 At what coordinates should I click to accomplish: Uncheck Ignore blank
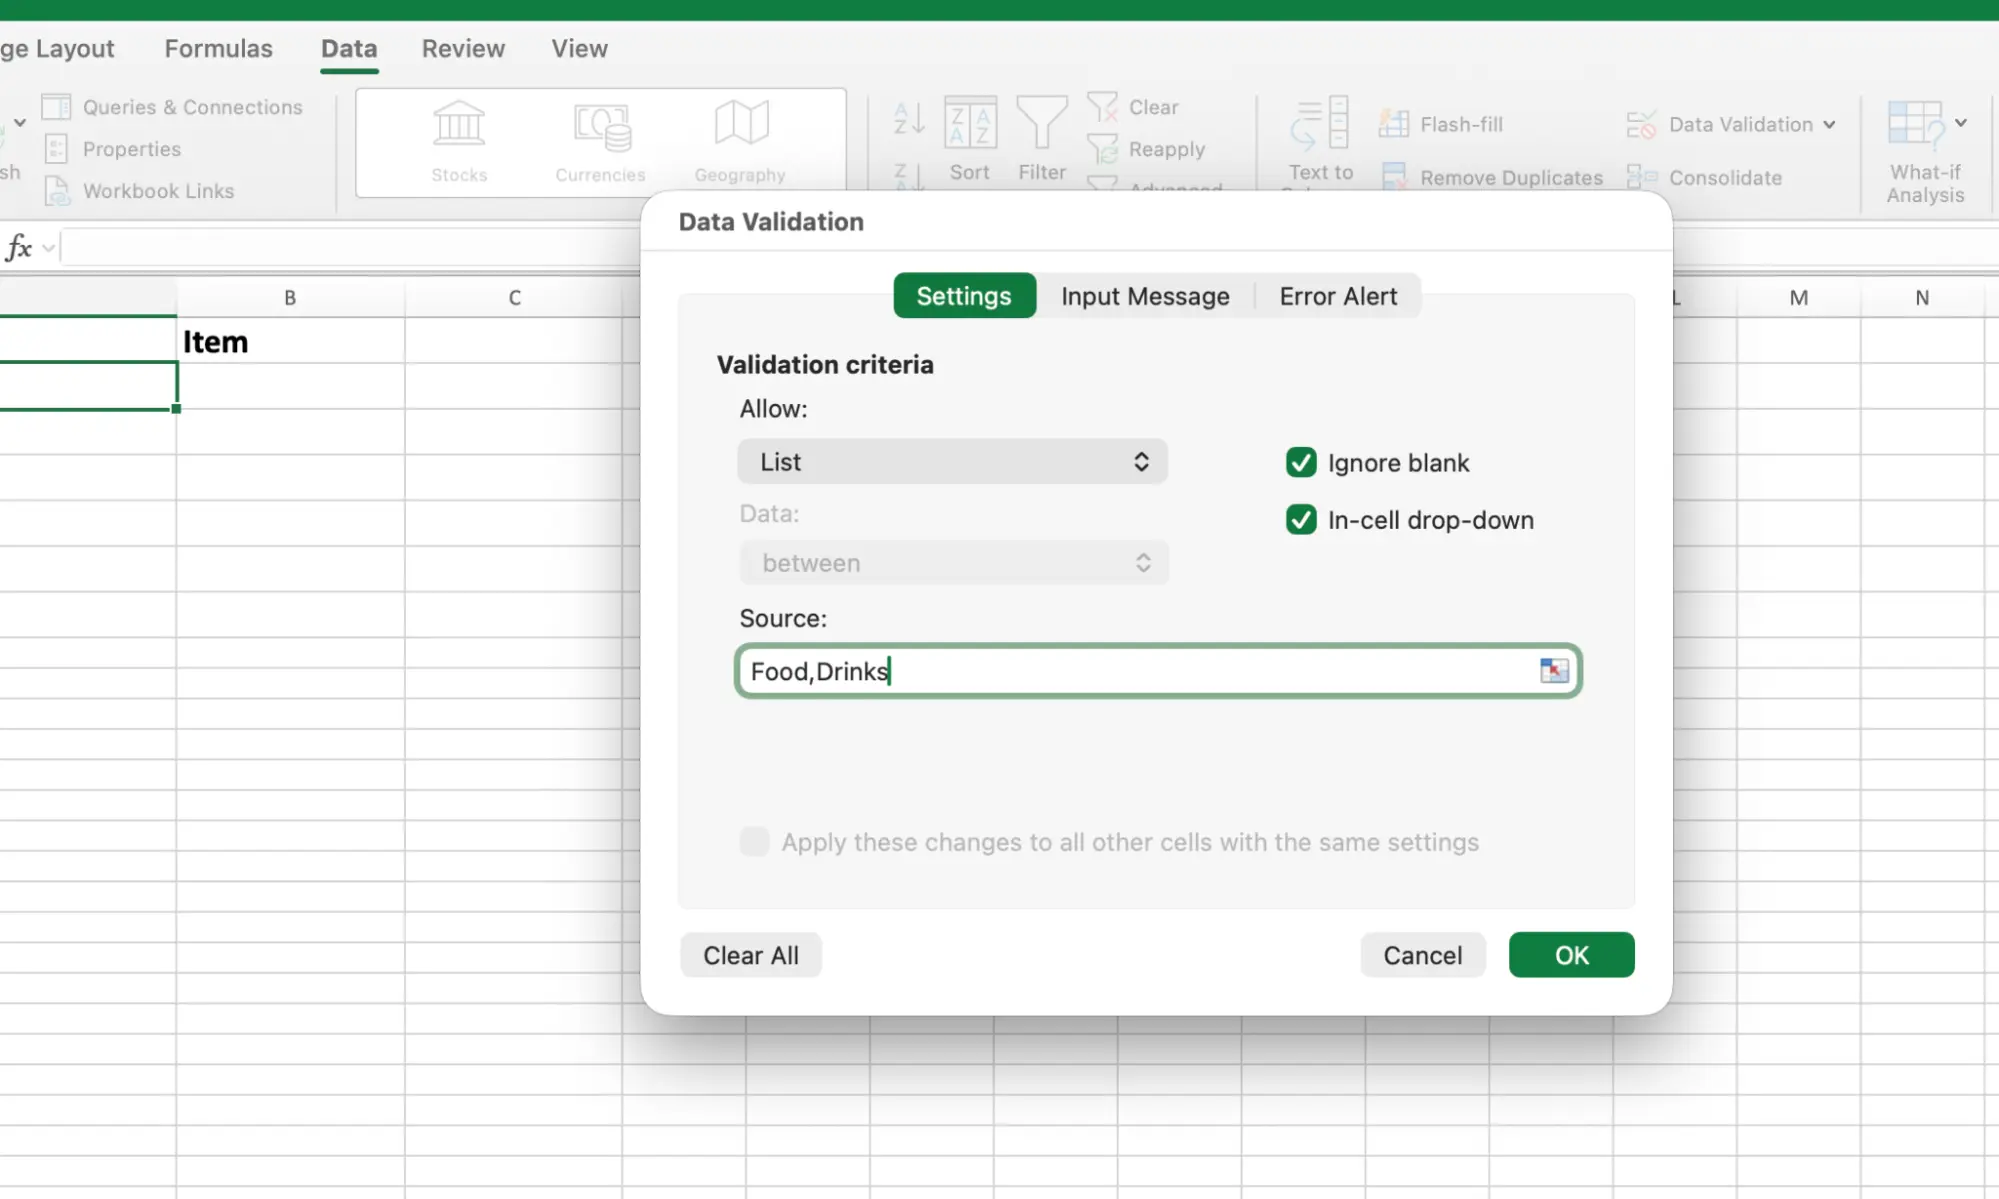click(x=1300, y=462)
